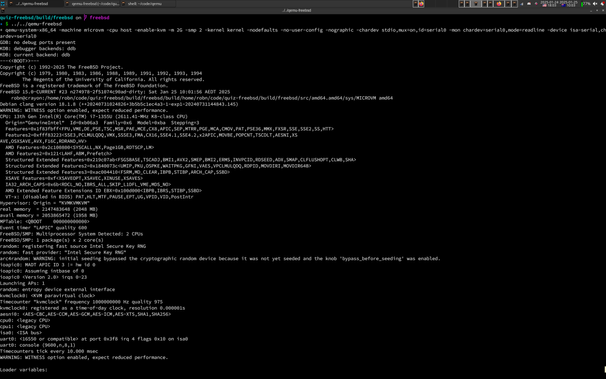Click the 'Launching APs: 1' line

click(22, 284)
